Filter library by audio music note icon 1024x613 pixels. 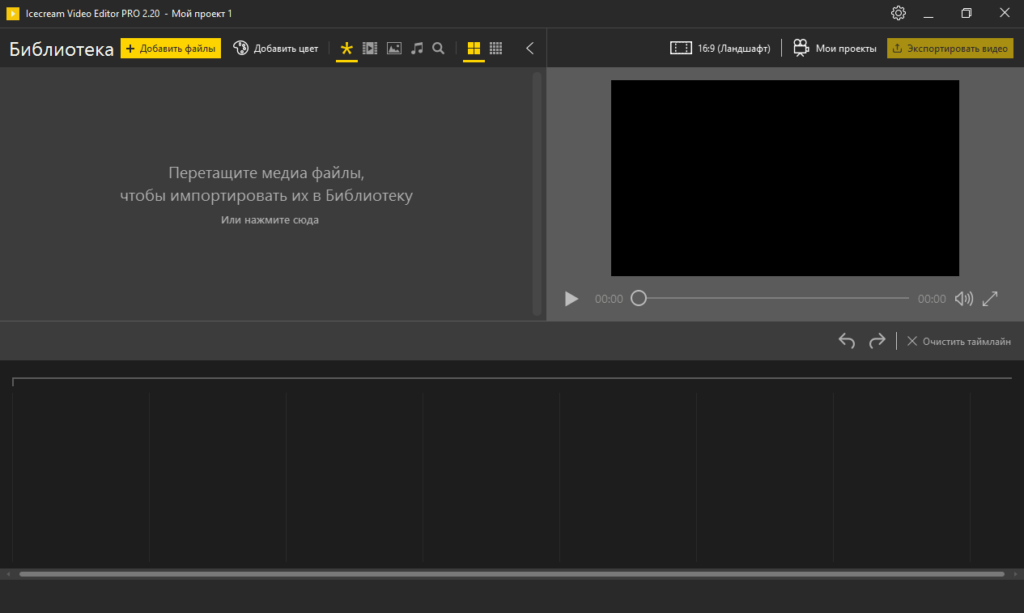(417, 48)
